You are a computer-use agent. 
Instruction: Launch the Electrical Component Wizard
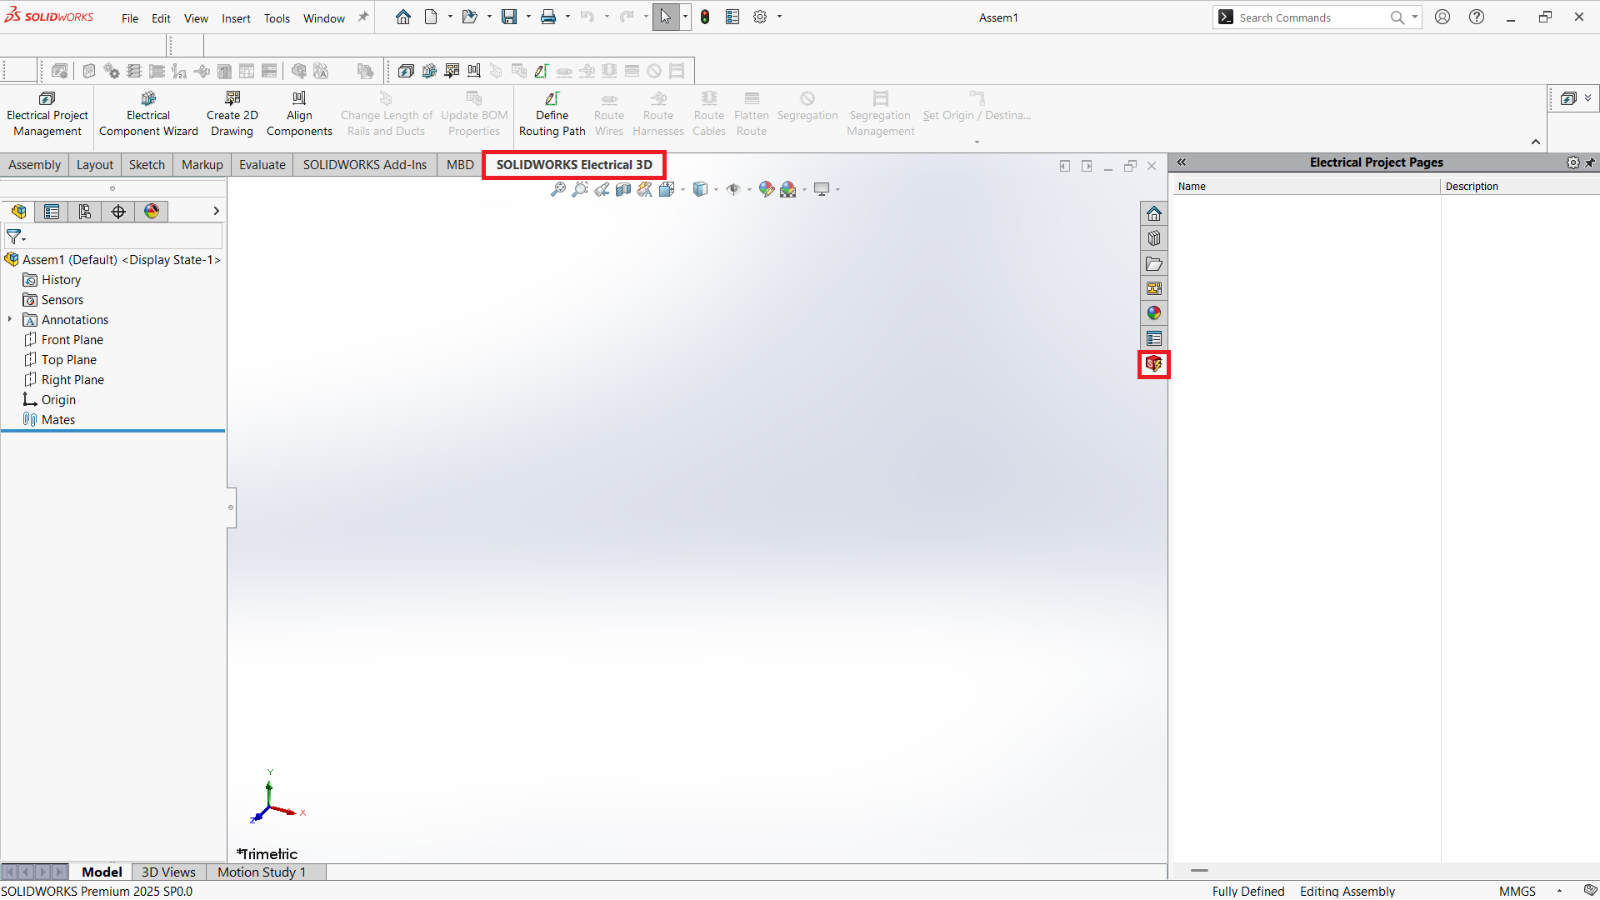pyautogui.click(x=148, y=114)
